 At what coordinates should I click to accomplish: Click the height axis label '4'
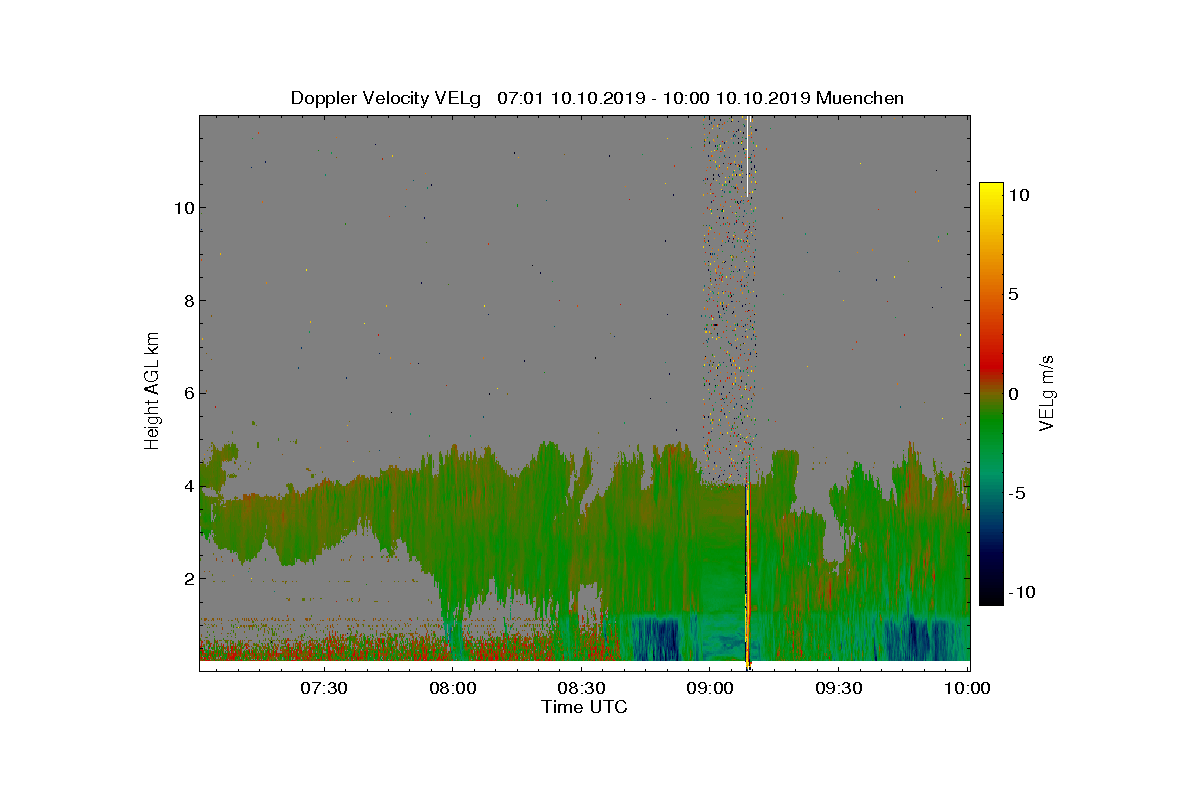pos(187,487)
